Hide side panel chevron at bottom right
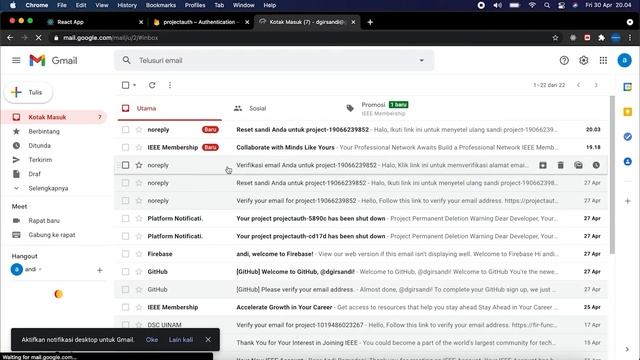Image resolution: width=640 pixels, height=360 pixels. pos(627,349)
